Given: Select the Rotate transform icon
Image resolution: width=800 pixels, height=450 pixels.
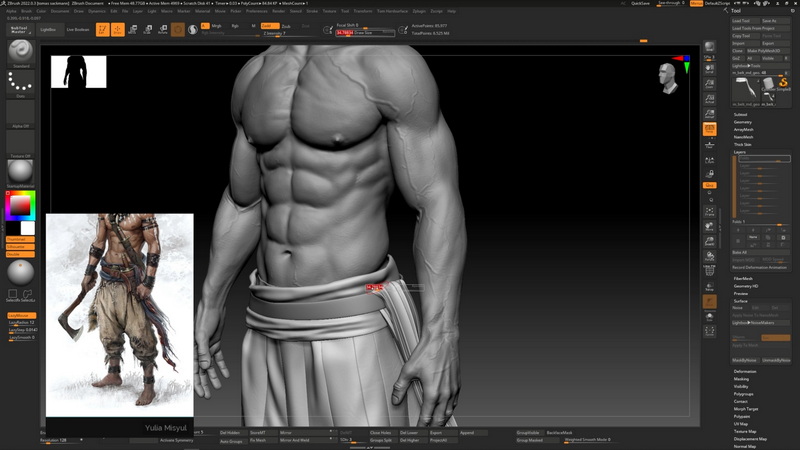Looking at the screenshot, I should 163,30.
